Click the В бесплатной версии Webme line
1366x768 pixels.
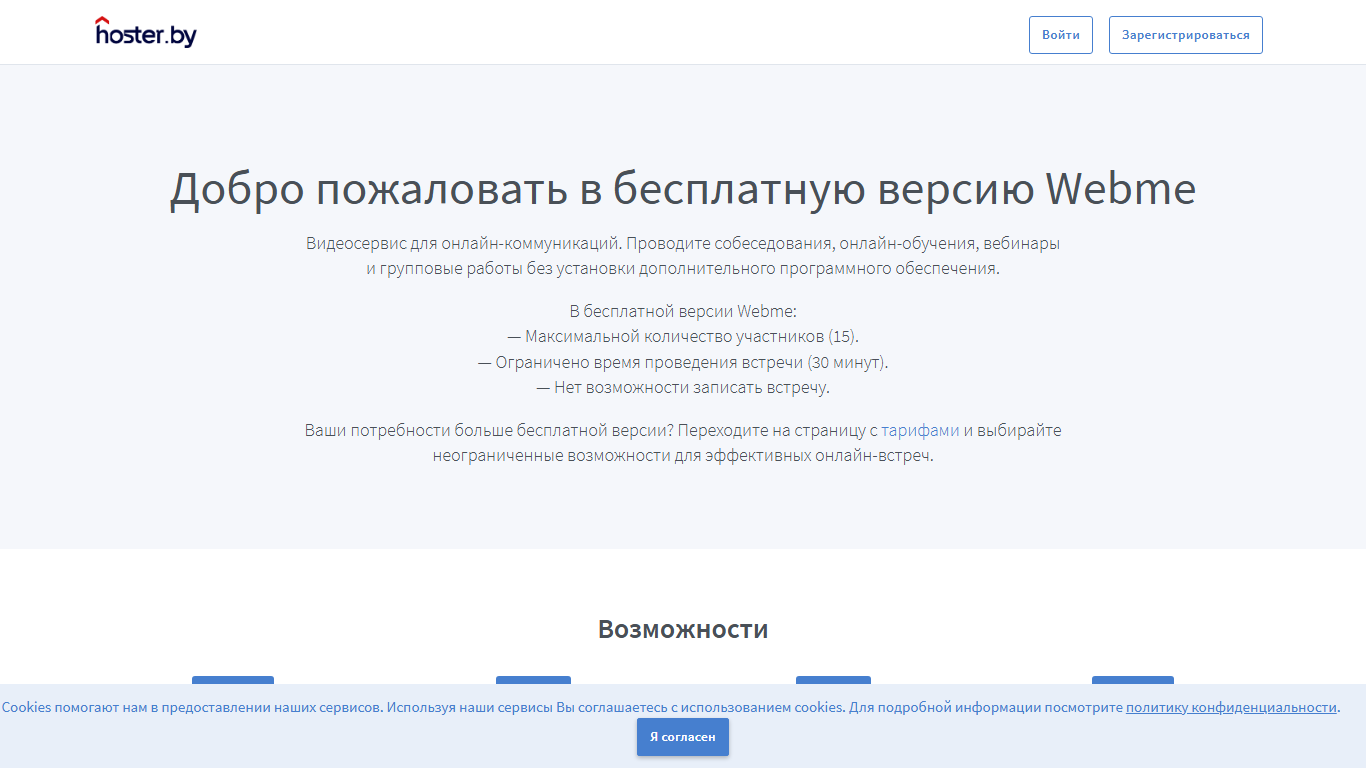point(683,311)
